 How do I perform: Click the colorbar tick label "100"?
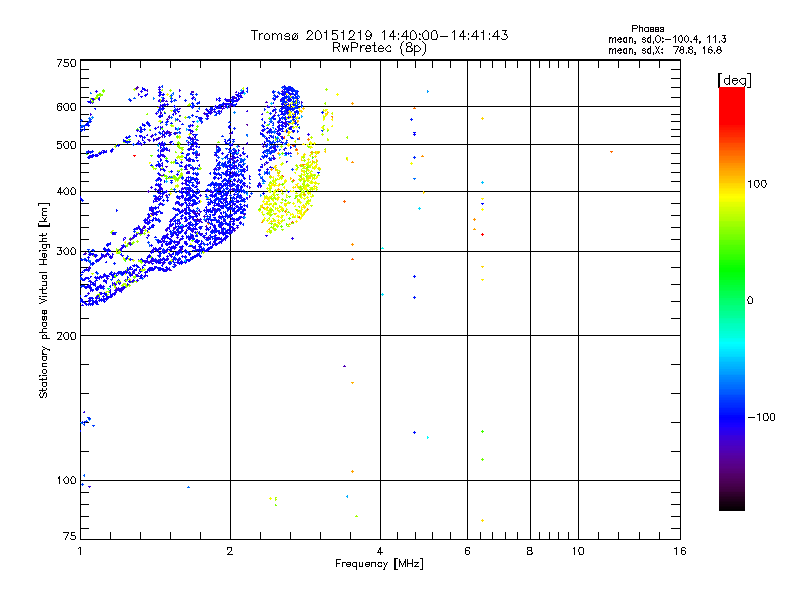click(757, 184)
